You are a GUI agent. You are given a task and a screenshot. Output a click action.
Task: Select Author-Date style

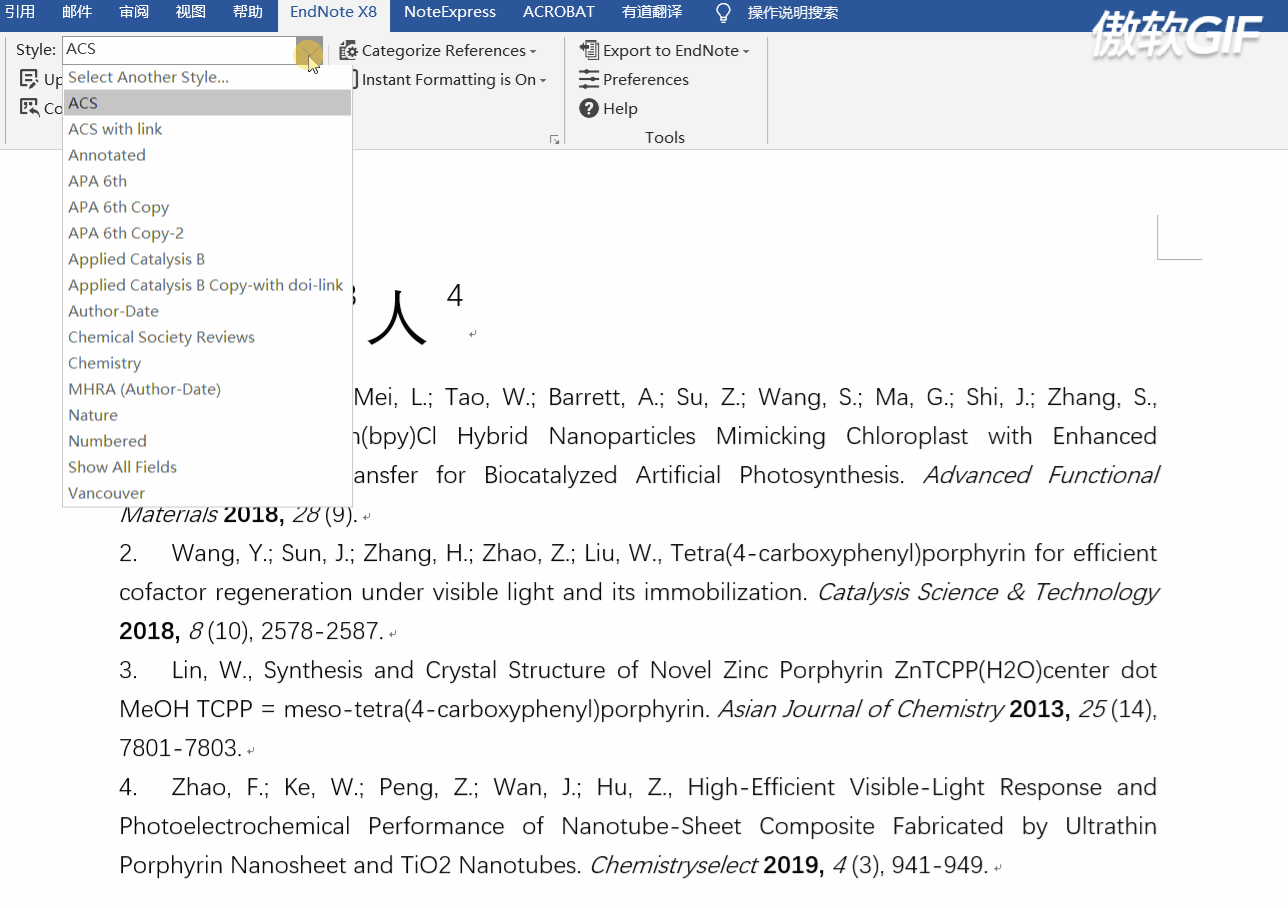[x=208, y=311]
